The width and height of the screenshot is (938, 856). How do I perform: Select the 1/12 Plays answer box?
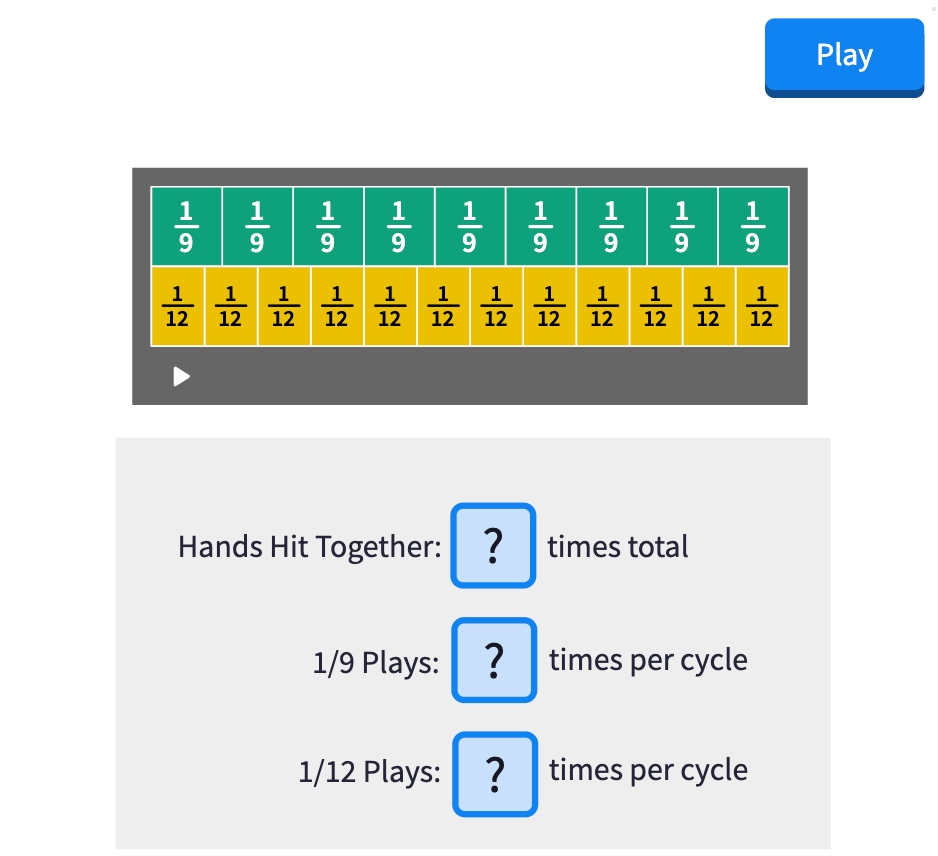(493, 773)
